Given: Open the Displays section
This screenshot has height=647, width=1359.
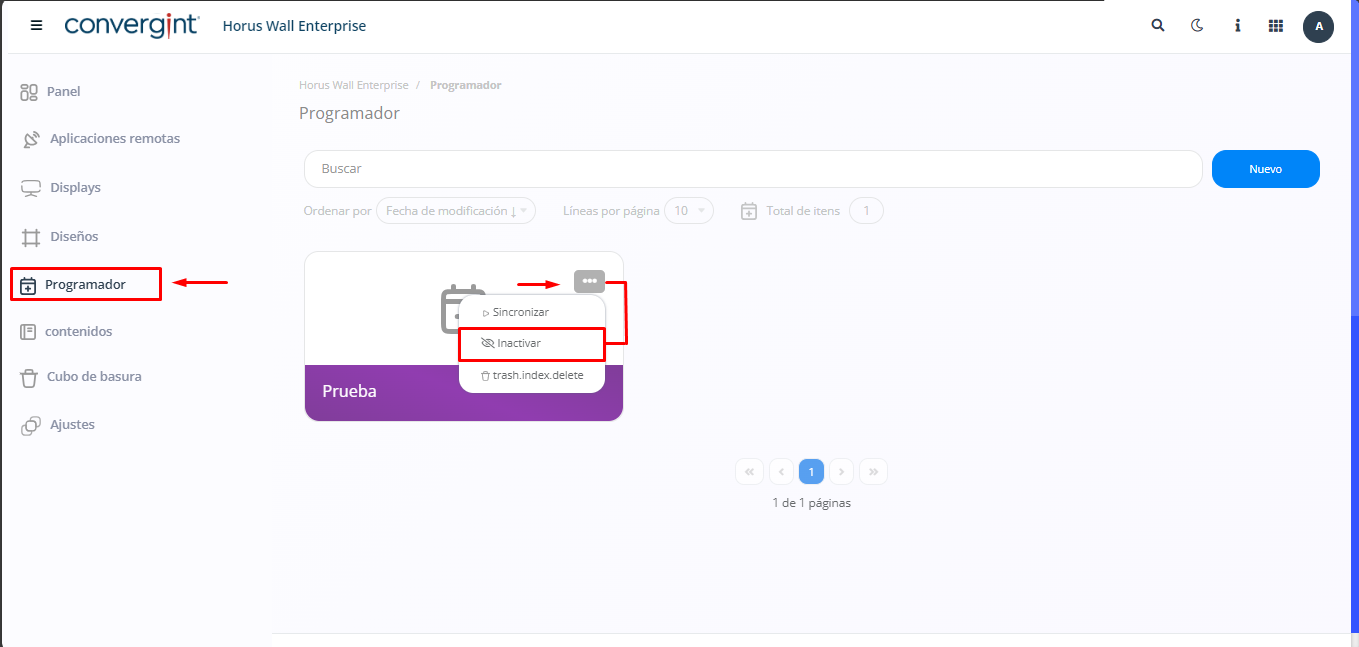Looking at the screenshot, I should point(75,188).
